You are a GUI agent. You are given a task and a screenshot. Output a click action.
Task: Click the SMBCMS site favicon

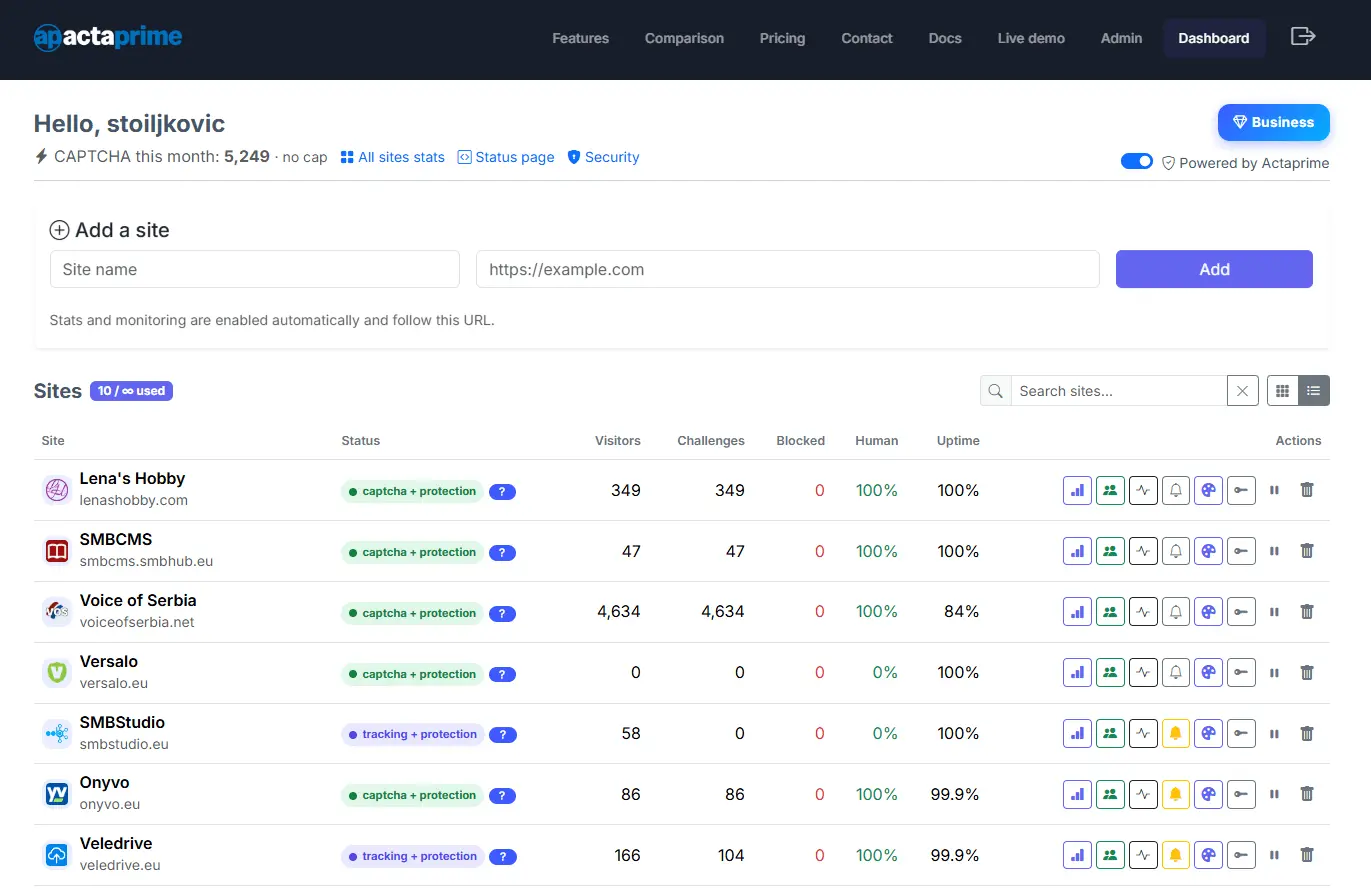tap(57, 551)
